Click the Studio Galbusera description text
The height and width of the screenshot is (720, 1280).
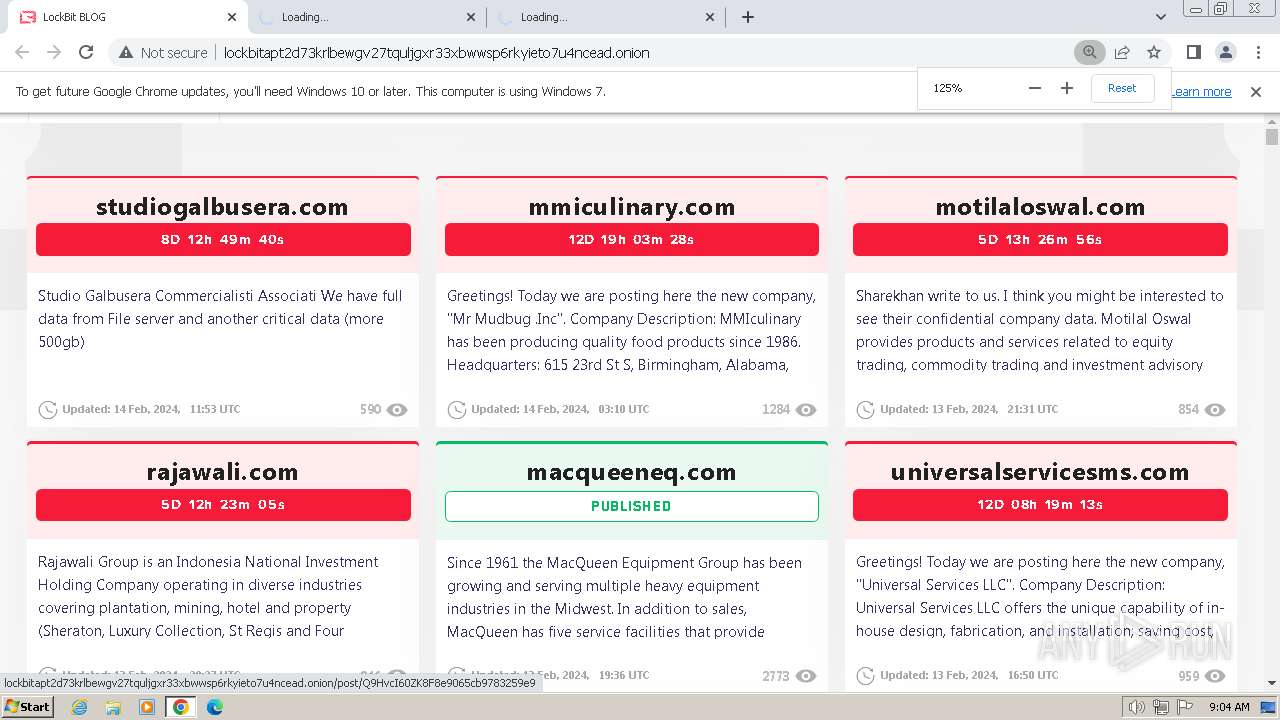tap(221, 319)
